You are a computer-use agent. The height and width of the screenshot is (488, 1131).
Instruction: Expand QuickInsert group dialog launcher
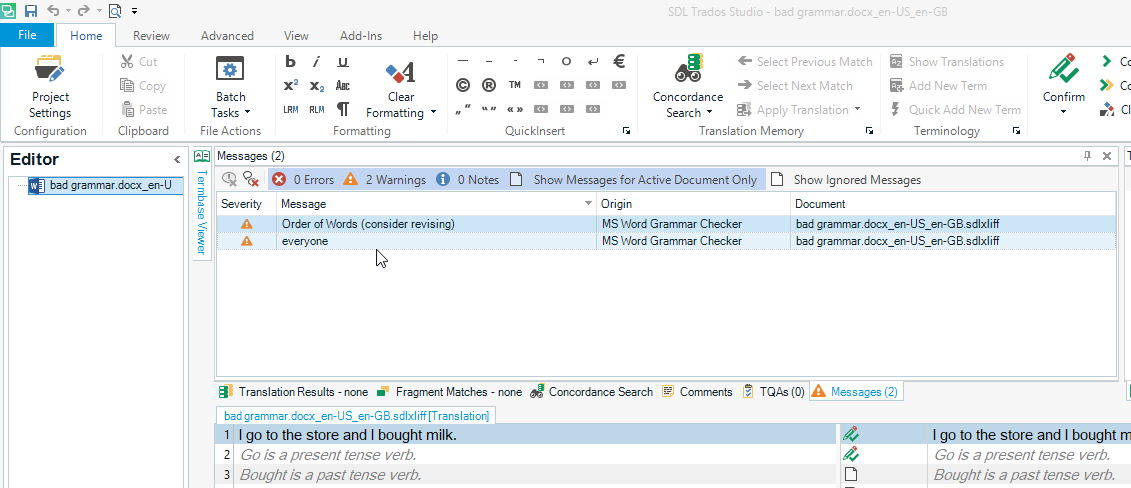pos(626,130)
